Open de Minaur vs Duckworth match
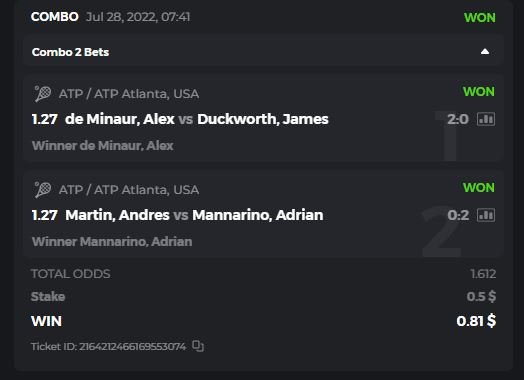Viewport: 524px width, 380px height. pos(196,119)
